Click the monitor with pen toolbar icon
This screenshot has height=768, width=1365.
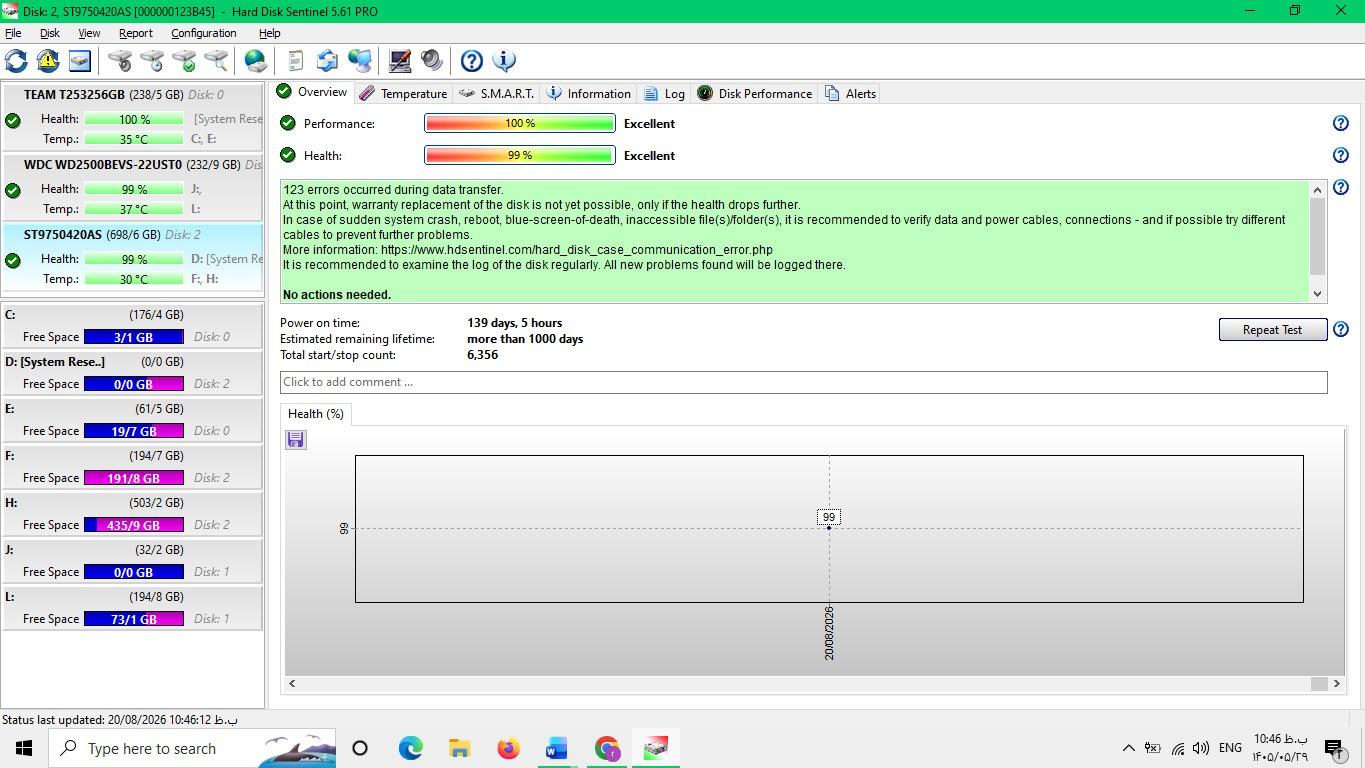400,61
